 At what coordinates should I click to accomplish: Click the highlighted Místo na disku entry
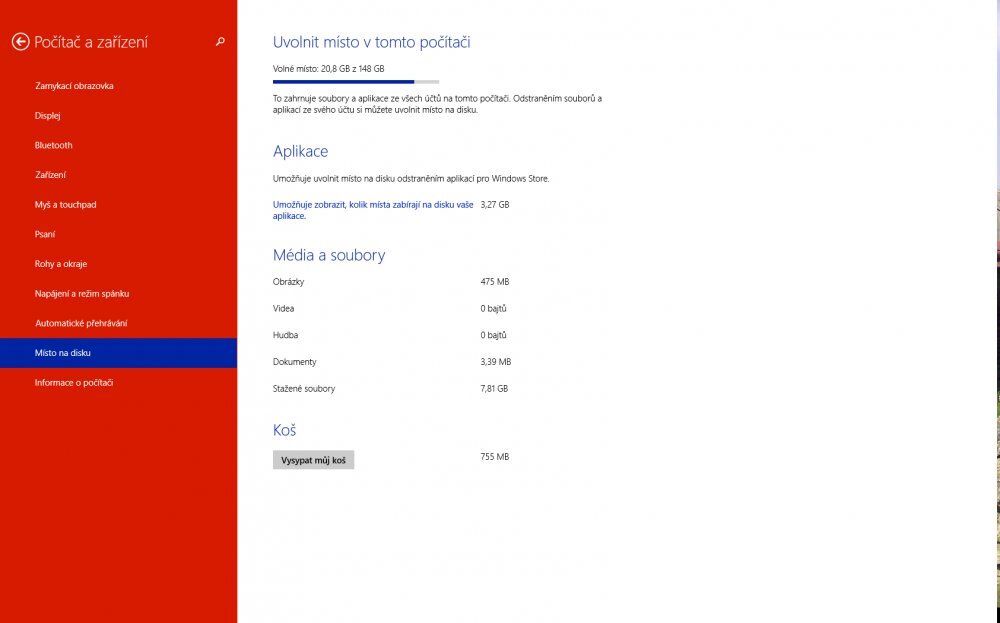[x=62, y=352]
